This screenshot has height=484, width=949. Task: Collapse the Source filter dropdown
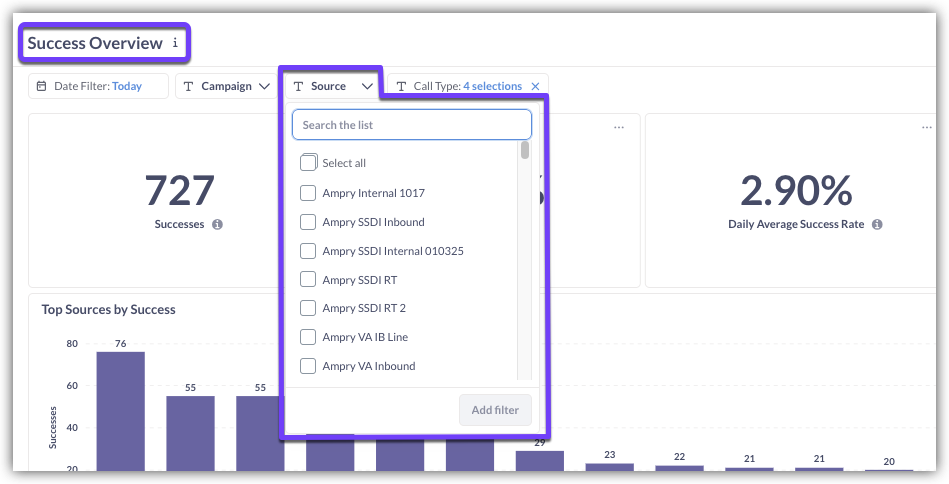pyautogui.click(x=367, y=86)
